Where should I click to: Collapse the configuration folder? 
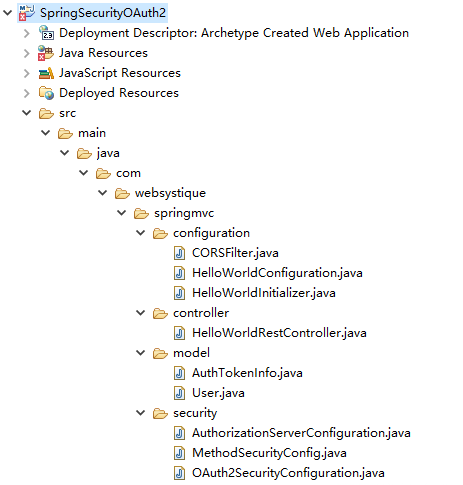141,233
